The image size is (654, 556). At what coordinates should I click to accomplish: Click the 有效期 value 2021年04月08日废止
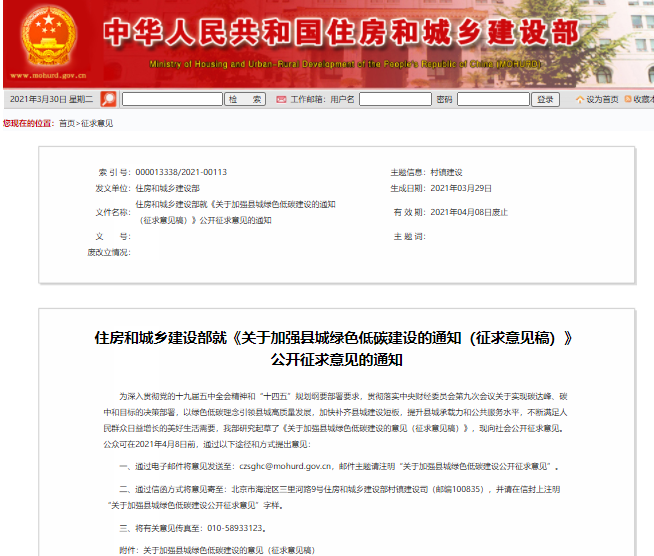pos(469,213)
